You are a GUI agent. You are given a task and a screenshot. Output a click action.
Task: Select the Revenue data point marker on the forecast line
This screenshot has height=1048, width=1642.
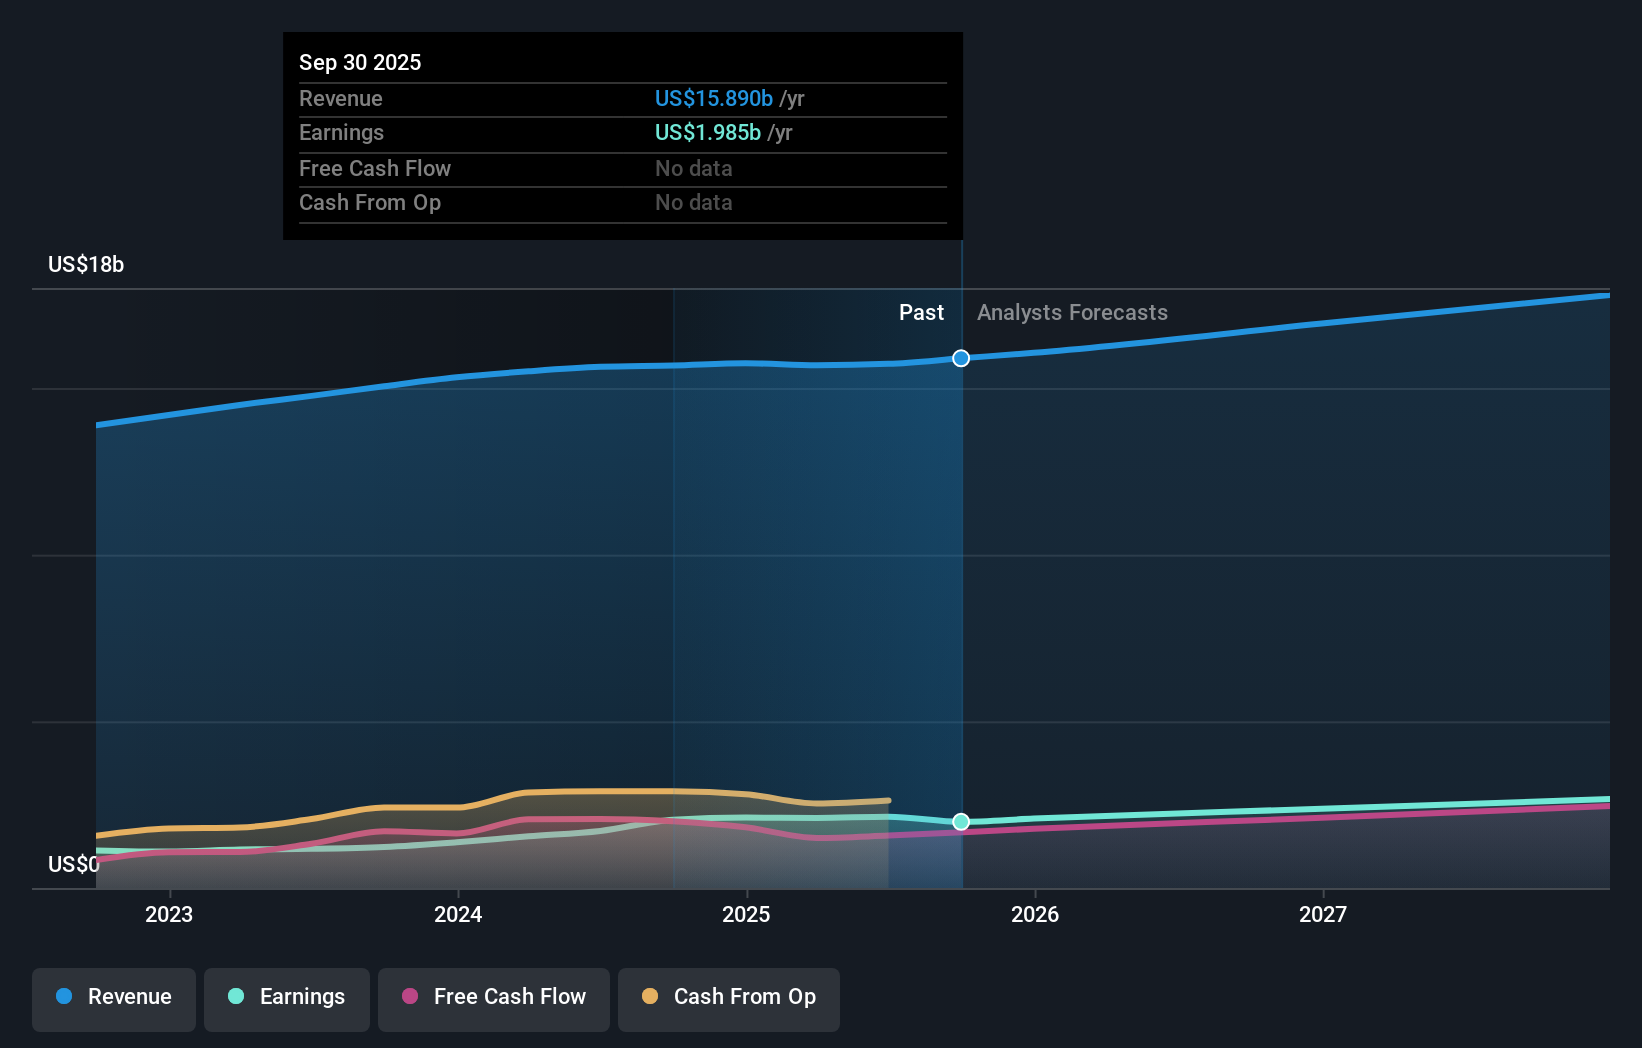[x=960, y=358]
